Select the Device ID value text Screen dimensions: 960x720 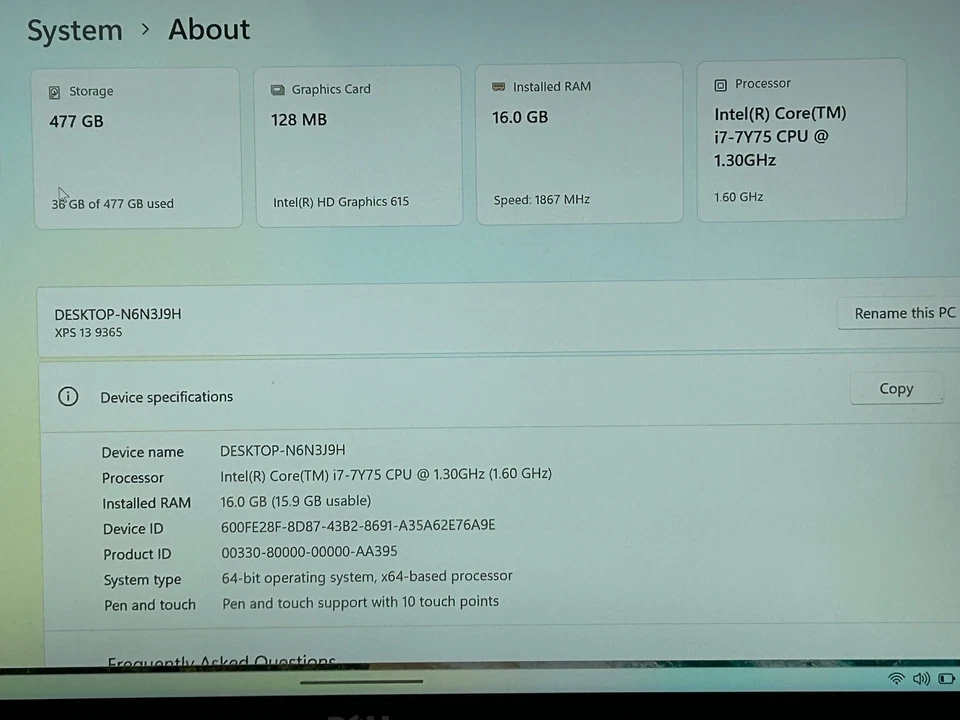[357, 526]
